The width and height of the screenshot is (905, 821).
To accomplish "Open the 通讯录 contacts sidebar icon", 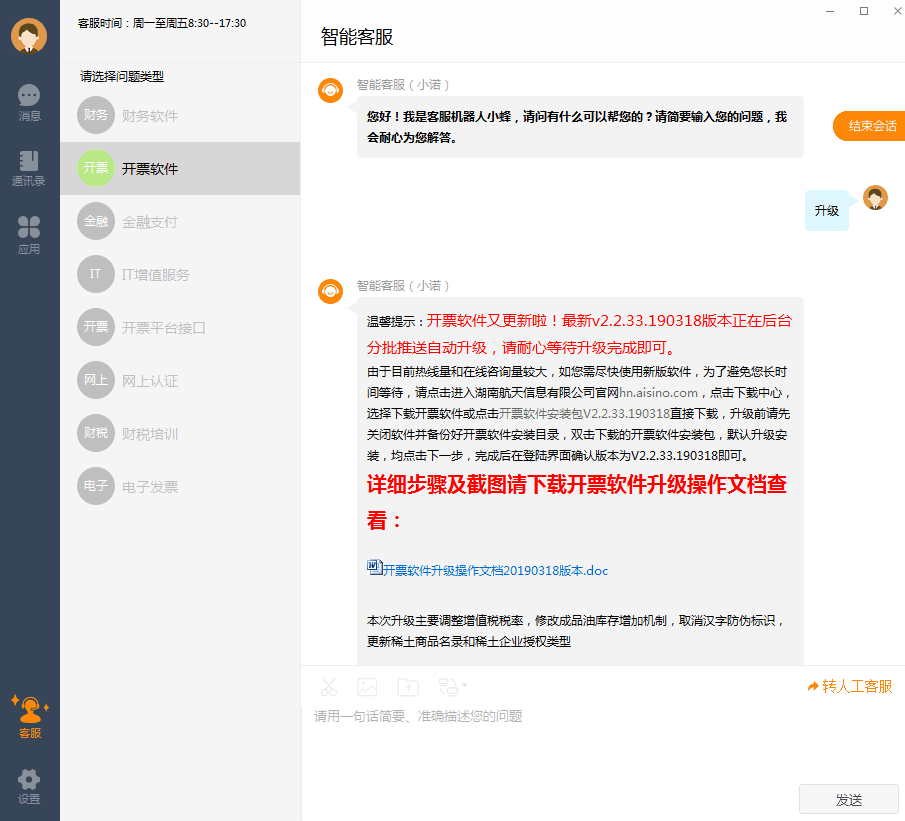I will pyautogui.click(x=29, y=168).
